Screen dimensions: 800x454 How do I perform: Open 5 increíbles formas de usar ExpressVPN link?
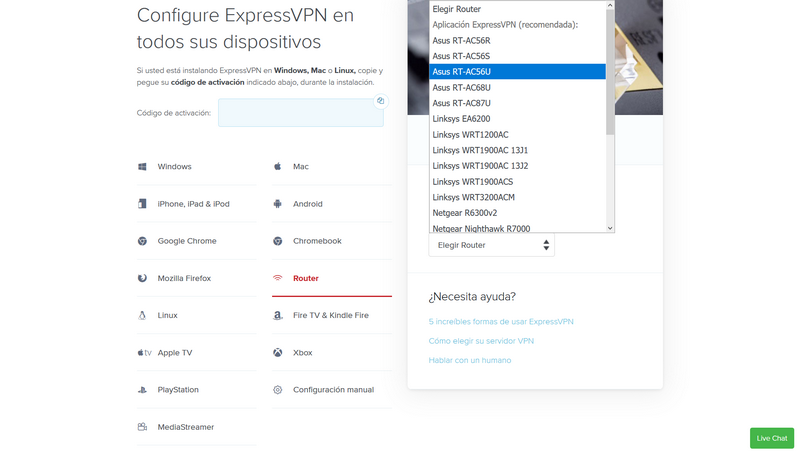tap(501, 322)
